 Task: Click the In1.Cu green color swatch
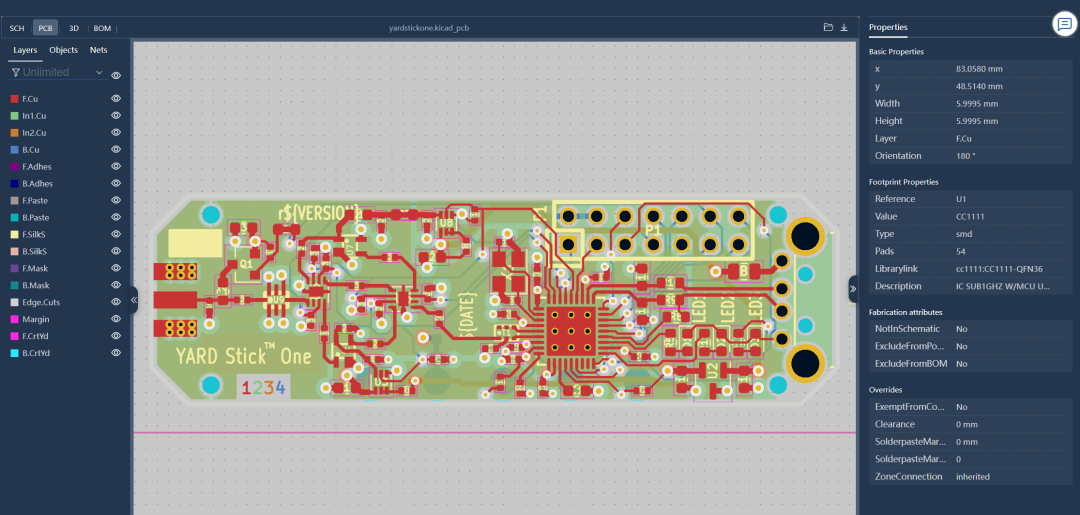(14, 116)
